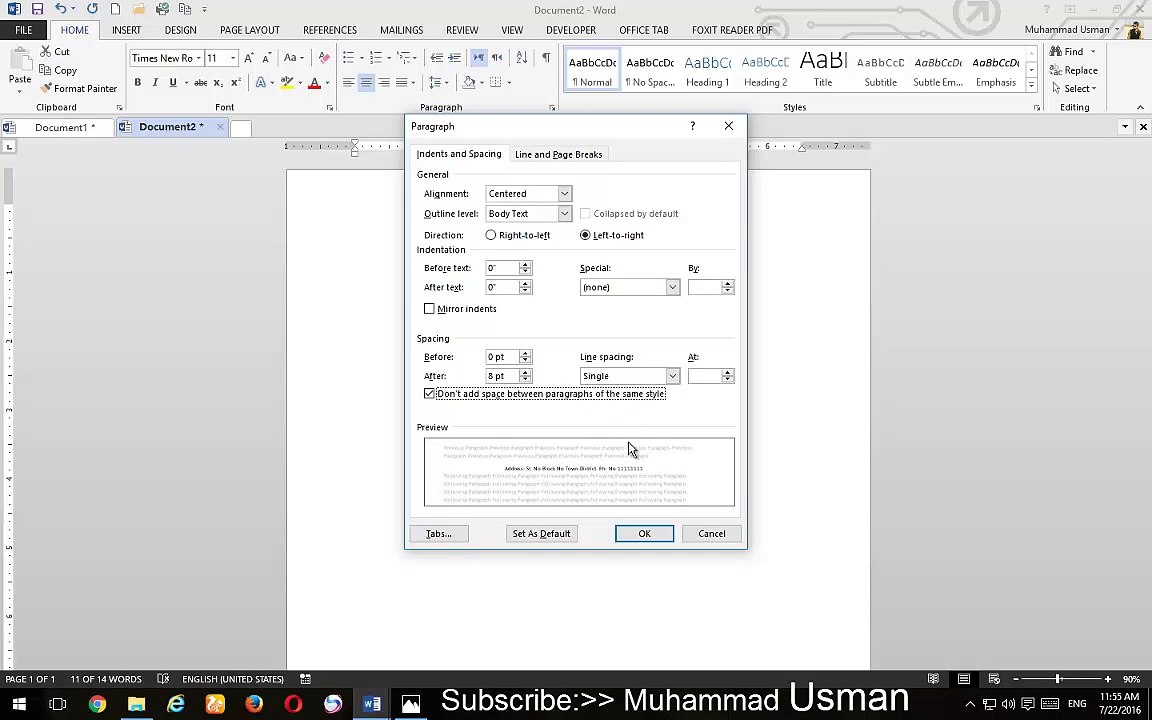Click the Bold formatting icon
1152x720 pixels.
tap(137, 83)
